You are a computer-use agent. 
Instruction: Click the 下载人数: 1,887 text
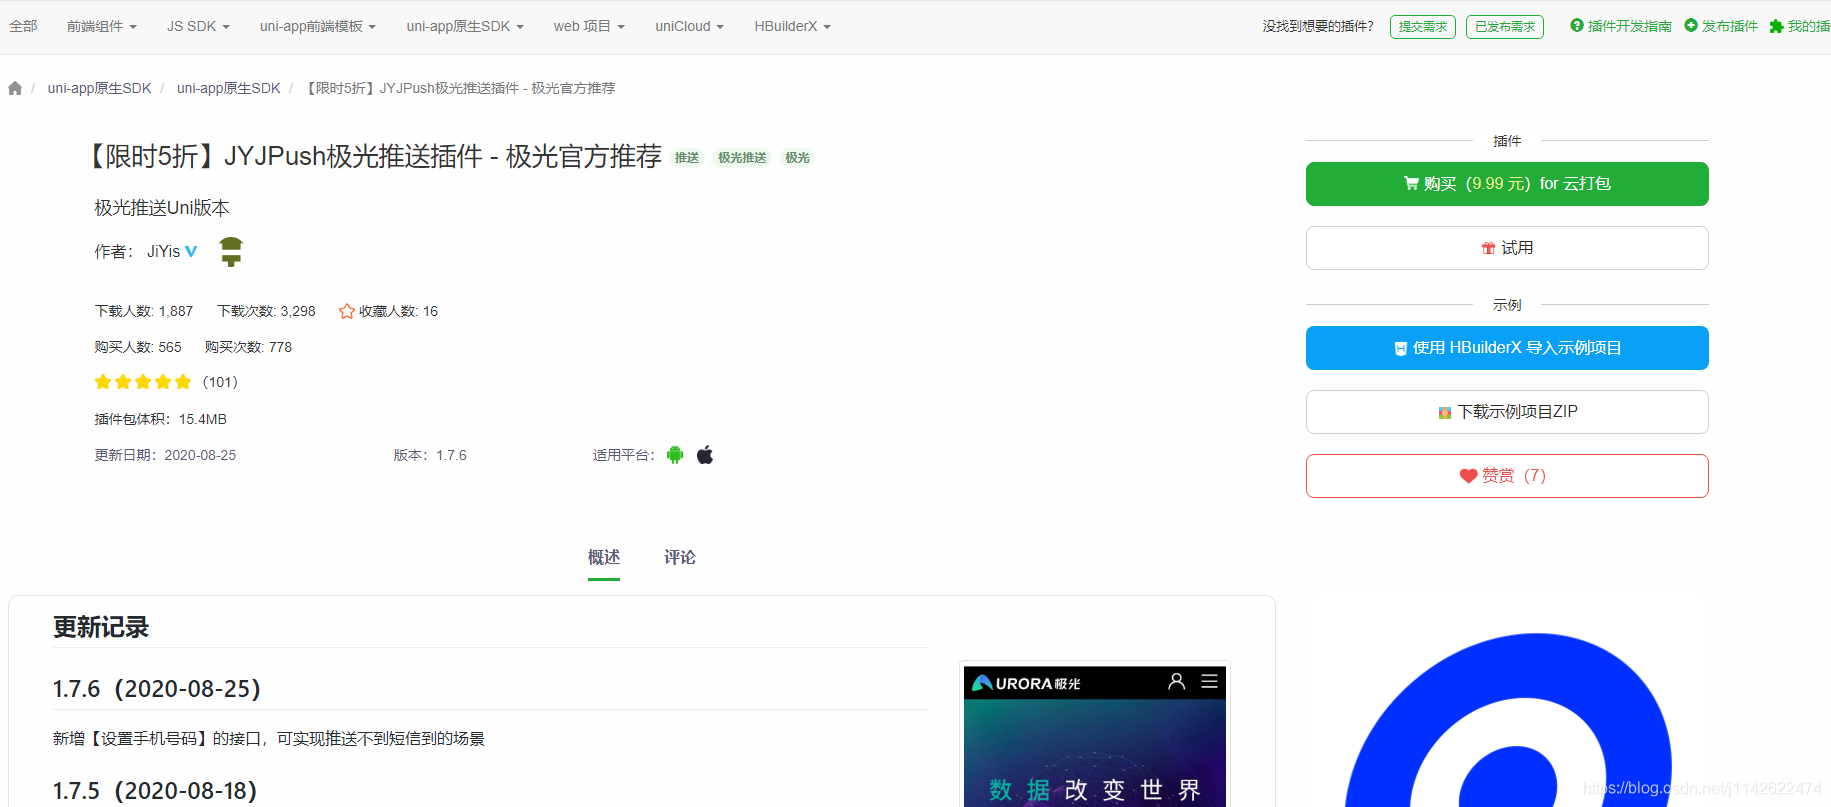point(144,311)
